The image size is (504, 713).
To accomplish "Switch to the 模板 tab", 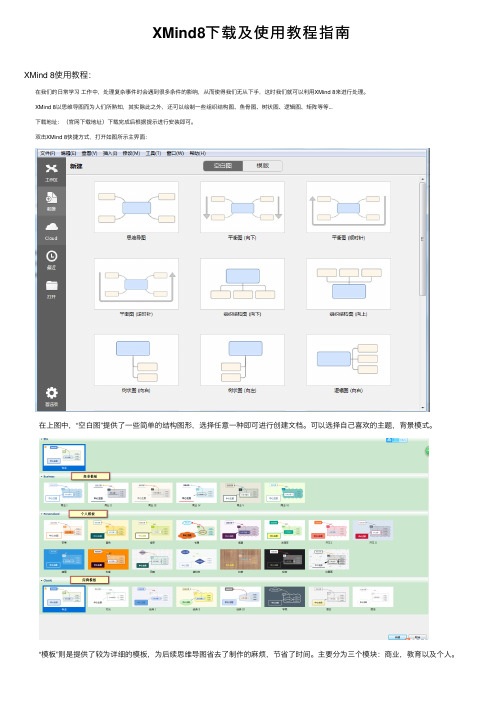I will tap(262, 166).
